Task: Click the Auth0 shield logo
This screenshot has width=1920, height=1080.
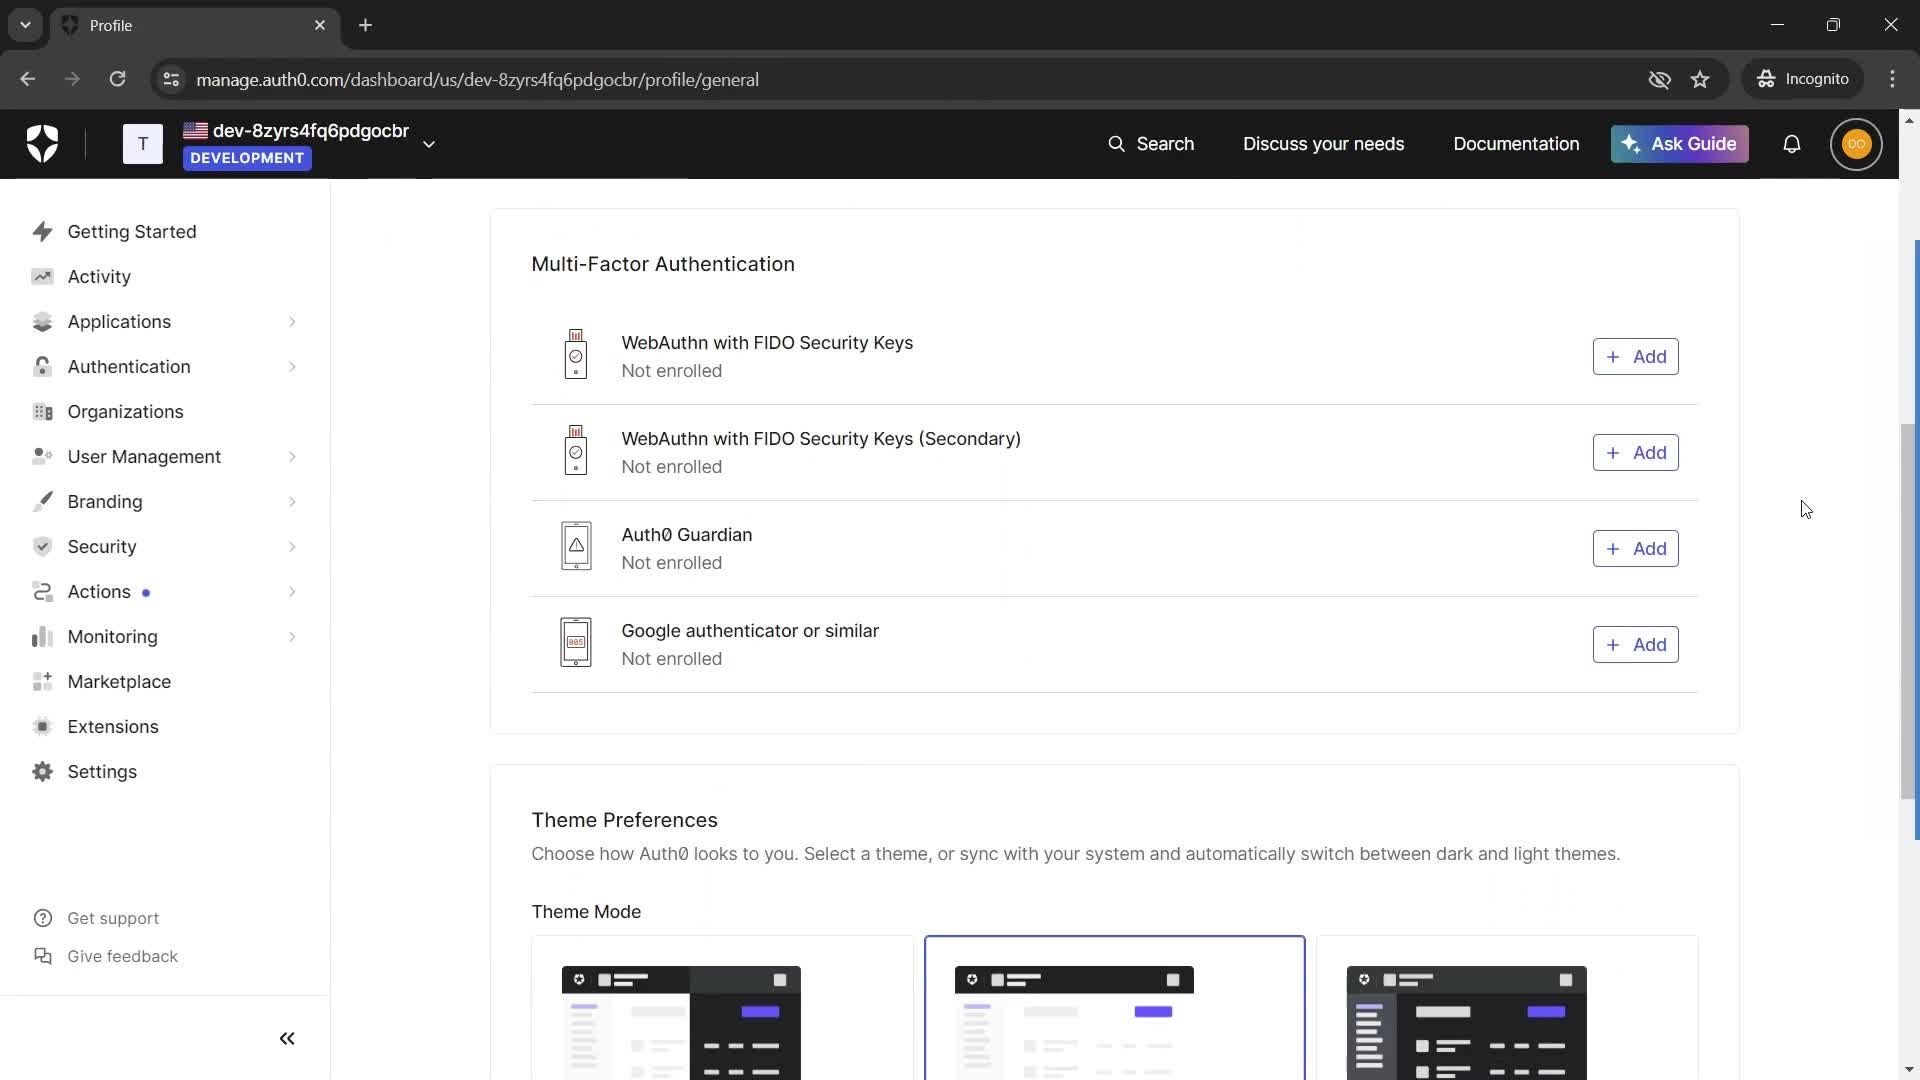Action: click(x=42, y=144)
